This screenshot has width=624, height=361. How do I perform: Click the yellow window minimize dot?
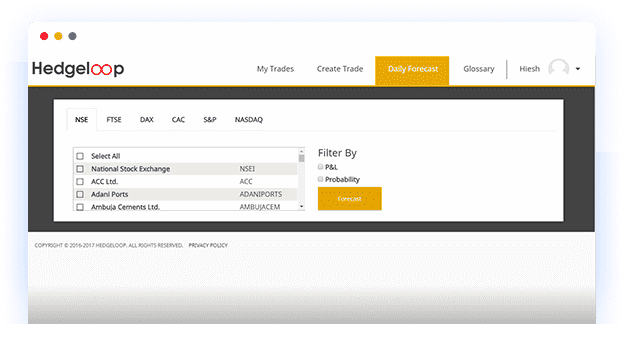[58, 36]
